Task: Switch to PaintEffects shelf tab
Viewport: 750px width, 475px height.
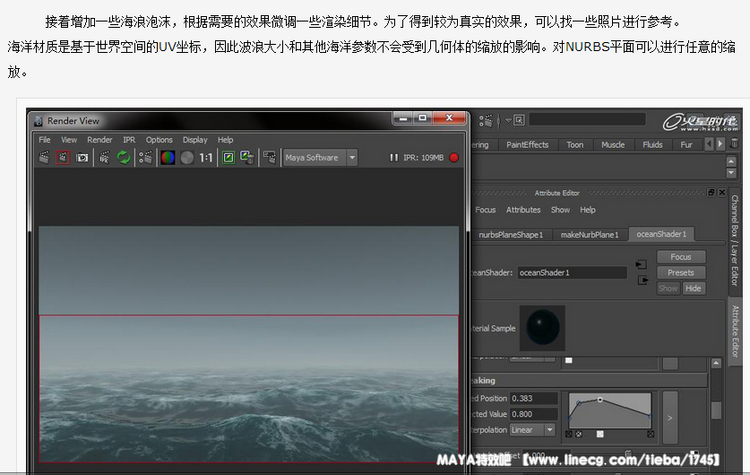Action: point(527,144)
